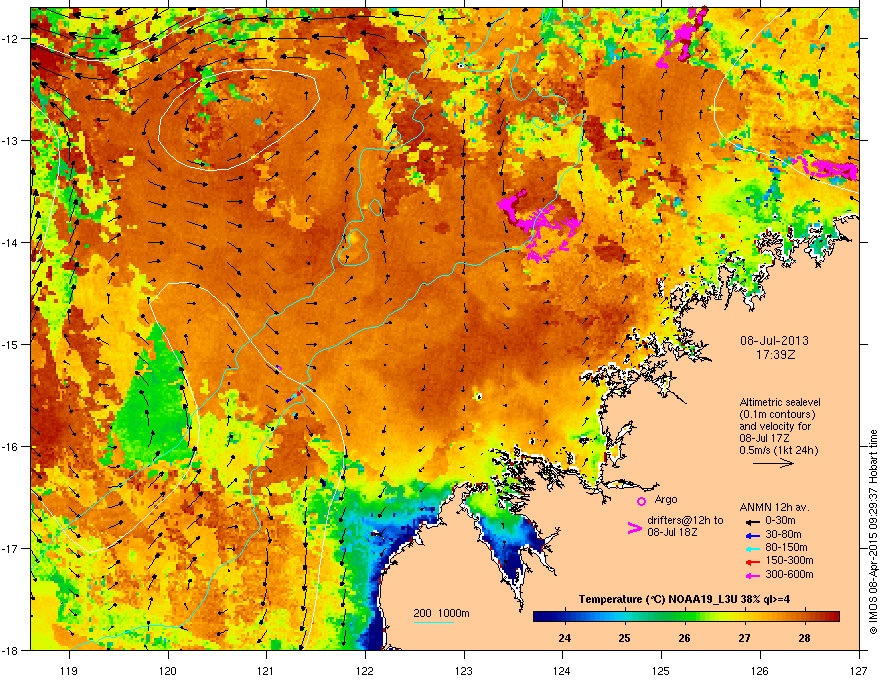Click latitude axis label -18
Screen dimensions: 880x680
tap(11, 650)
